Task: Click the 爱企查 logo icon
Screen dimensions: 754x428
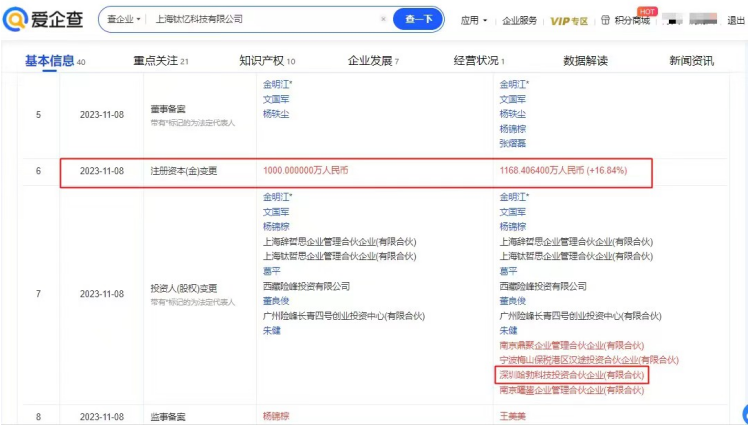Action: pos(14,19)
